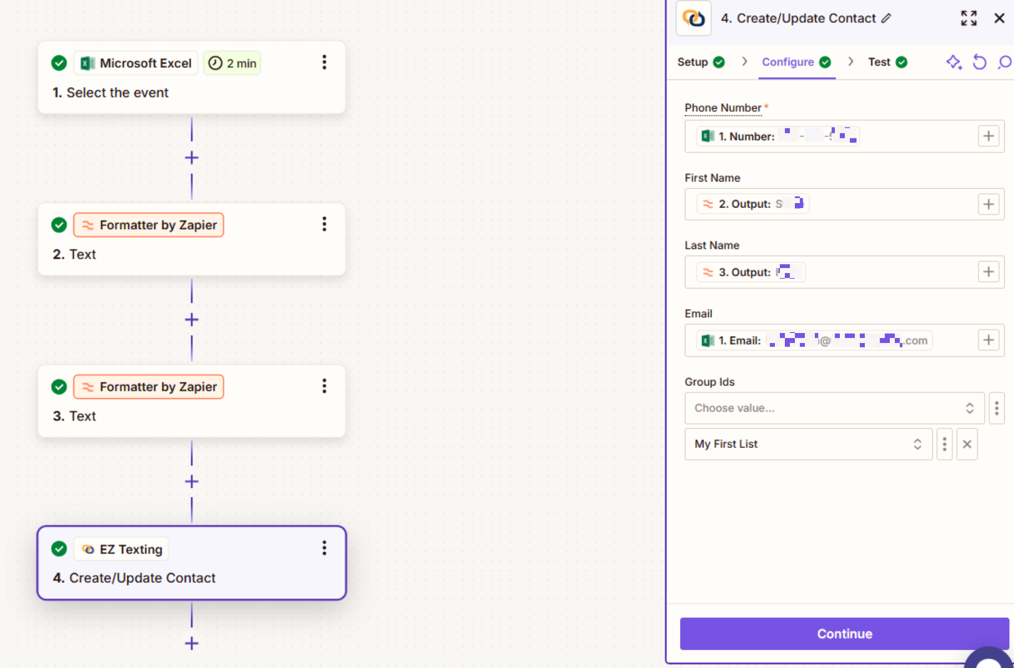Open the AI sparkle assistant icon

coord(954,62)
